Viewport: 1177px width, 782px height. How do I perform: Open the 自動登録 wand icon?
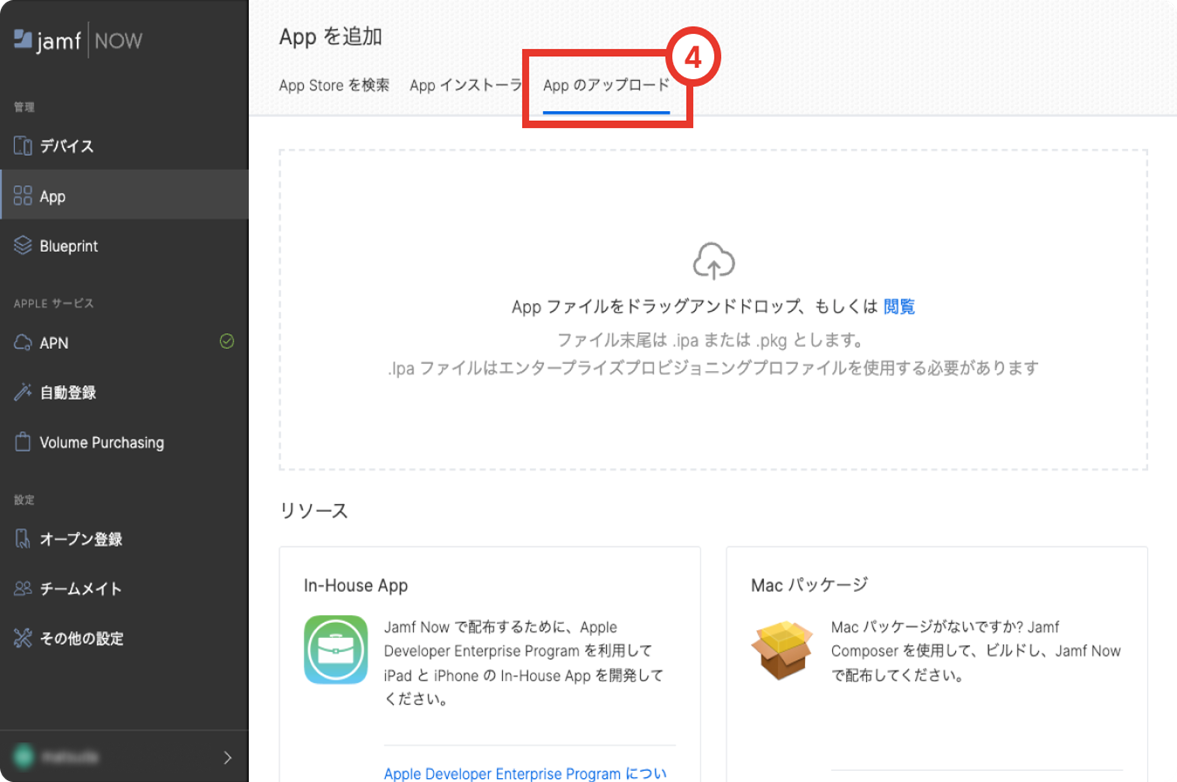(x=23, y=392)
